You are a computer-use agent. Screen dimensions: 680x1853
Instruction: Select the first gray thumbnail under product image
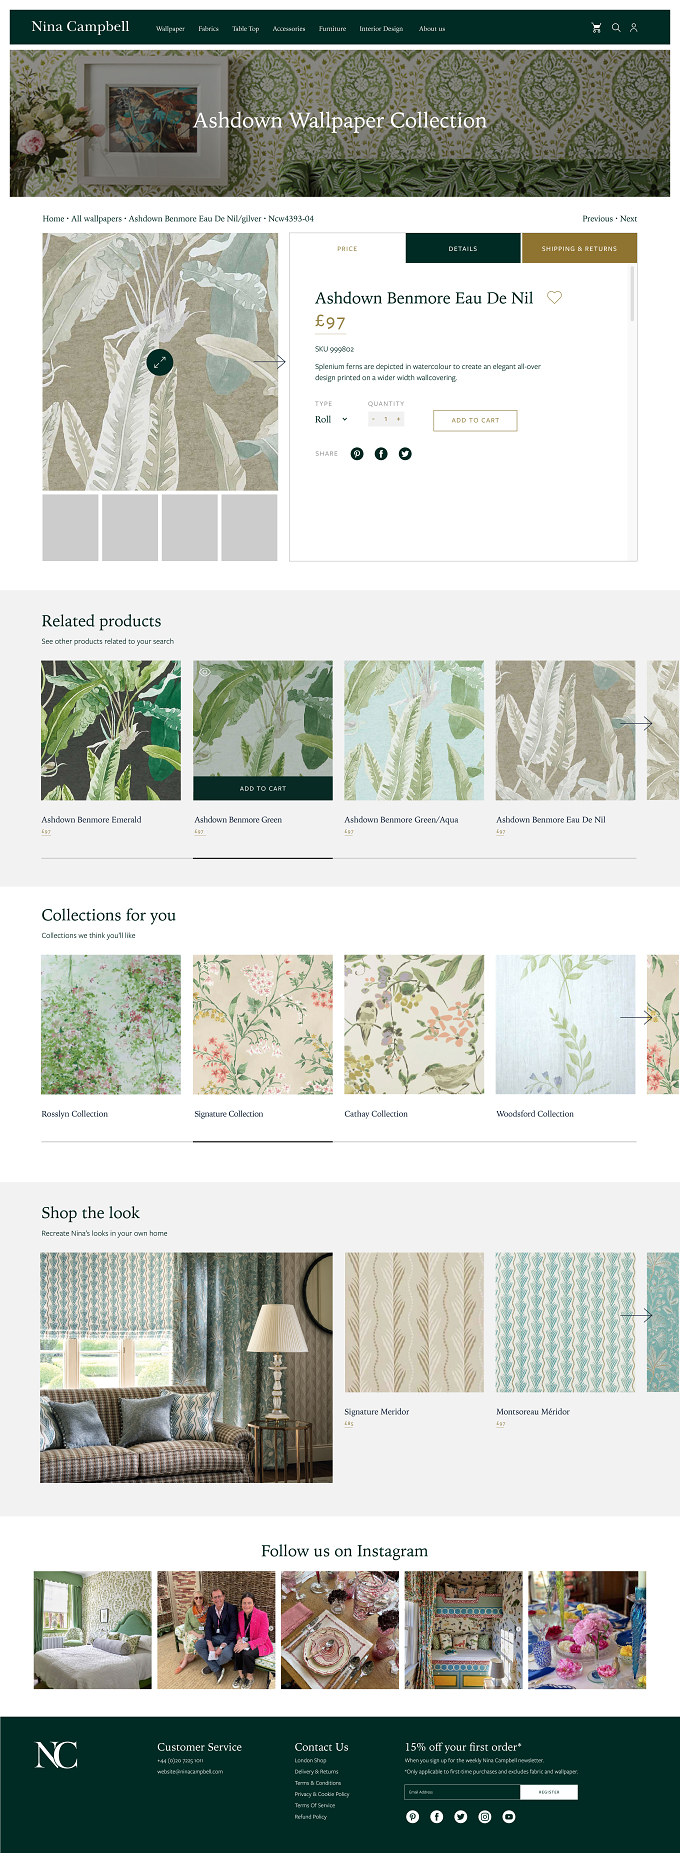(x=70, y=527)
